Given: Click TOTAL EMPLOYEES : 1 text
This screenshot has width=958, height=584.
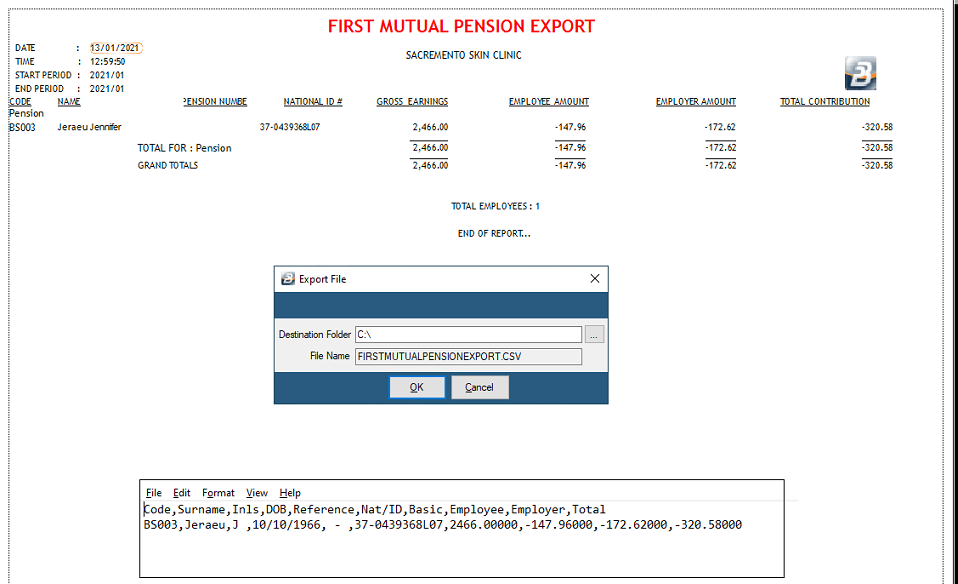Looking at the screenshot, I should tap(495, 206).
